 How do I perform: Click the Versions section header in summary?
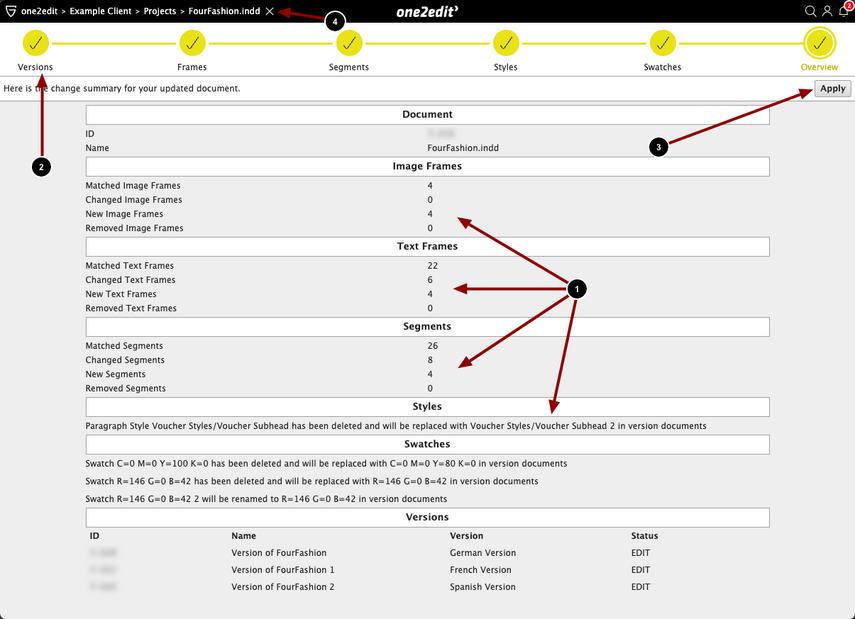tap(428, 517)
